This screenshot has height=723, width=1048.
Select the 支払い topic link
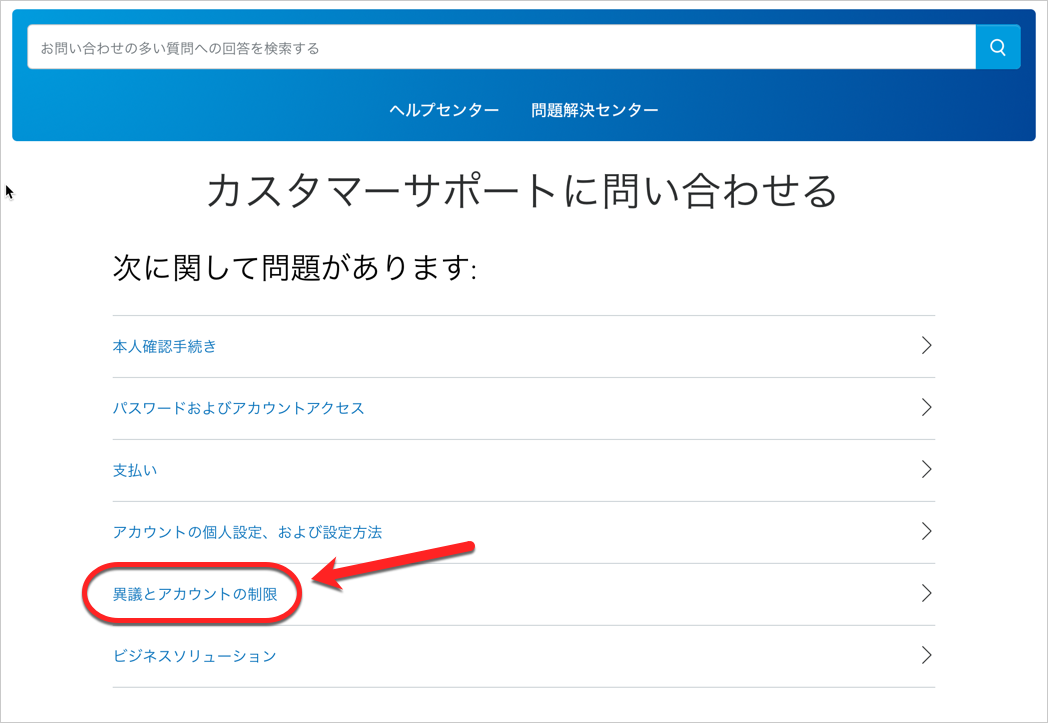pyautogui.click(x=135, y=470)
